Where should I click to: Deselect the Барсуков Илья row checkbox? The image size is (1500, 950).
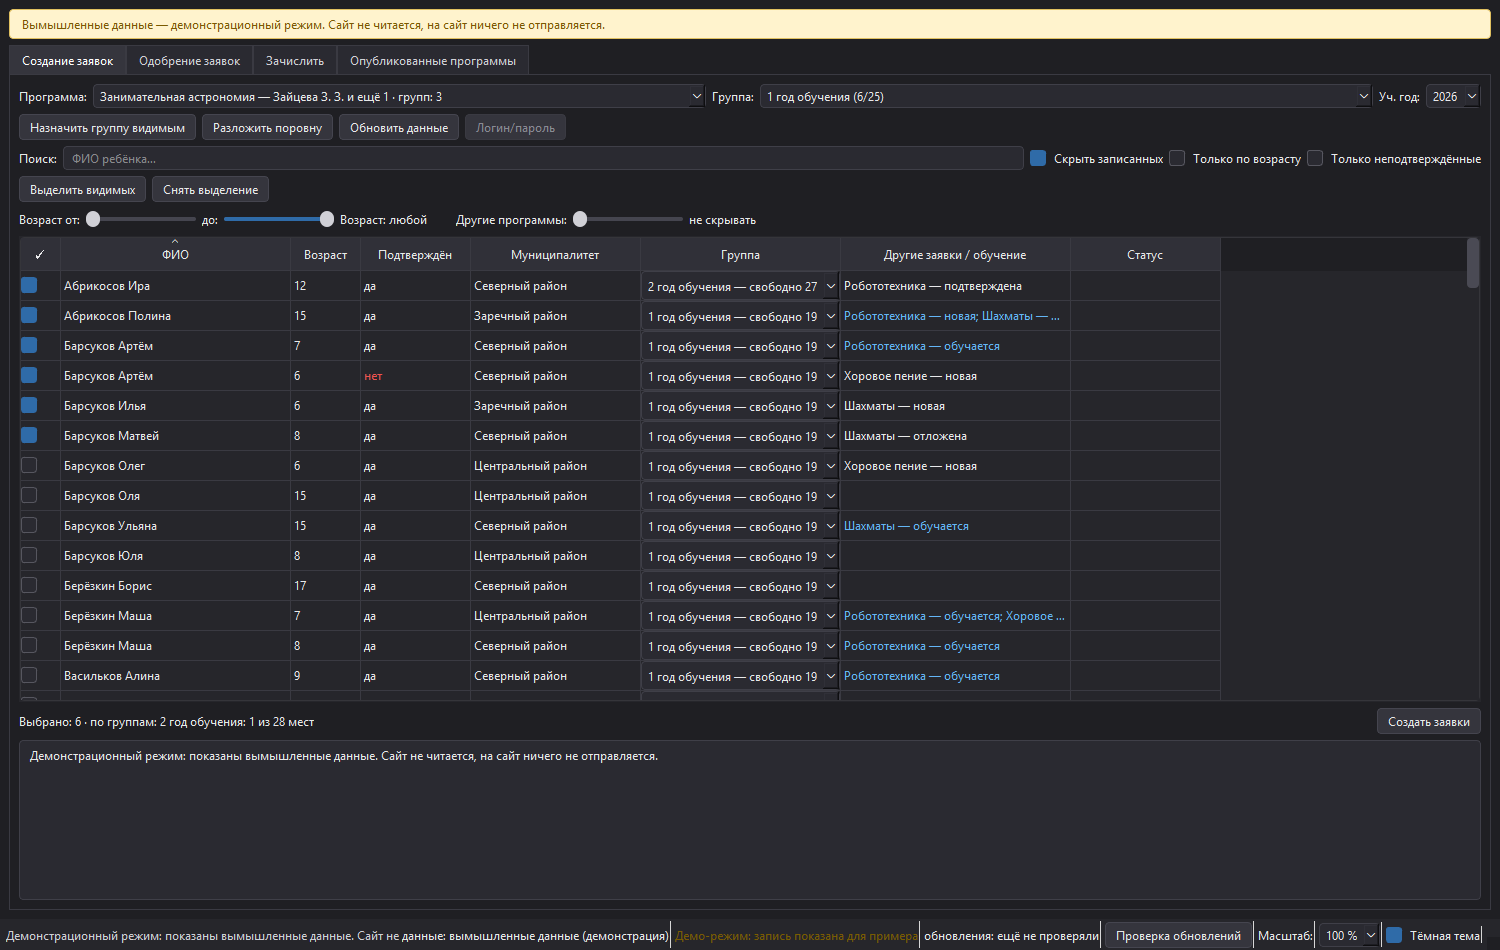(29, 405)
